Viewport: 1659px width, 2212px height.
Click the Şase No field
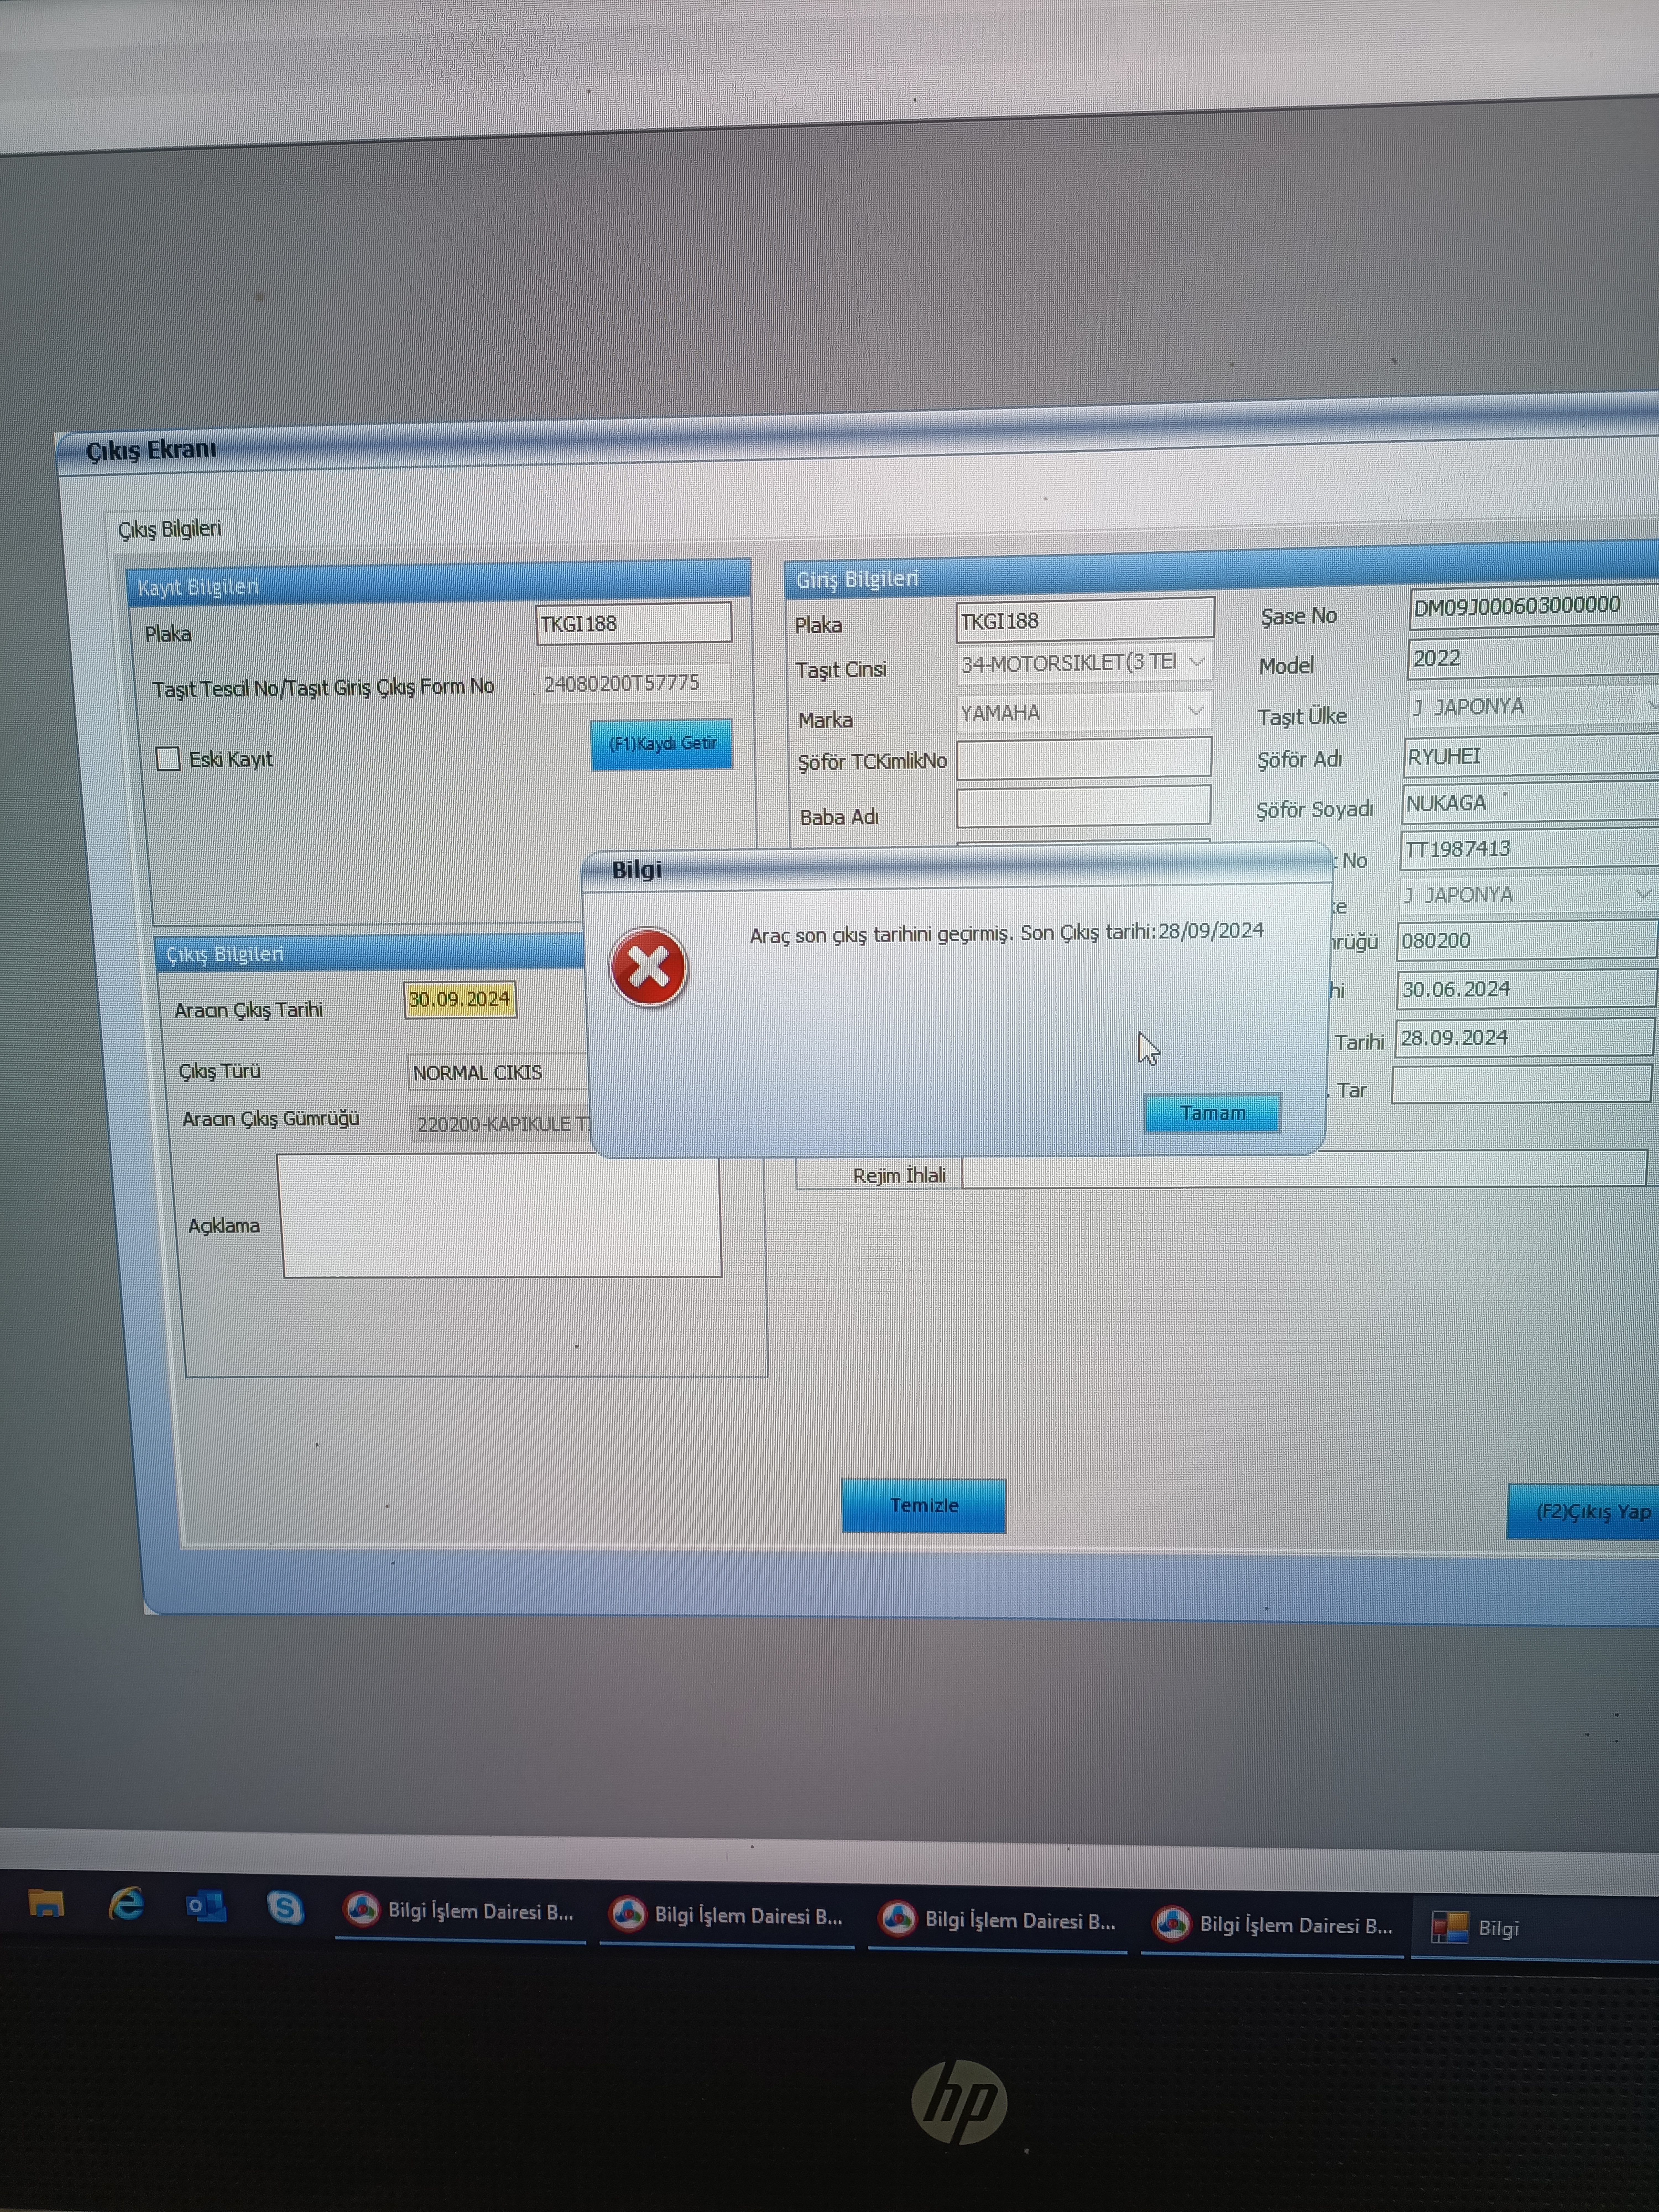(x=1534, y=606)
